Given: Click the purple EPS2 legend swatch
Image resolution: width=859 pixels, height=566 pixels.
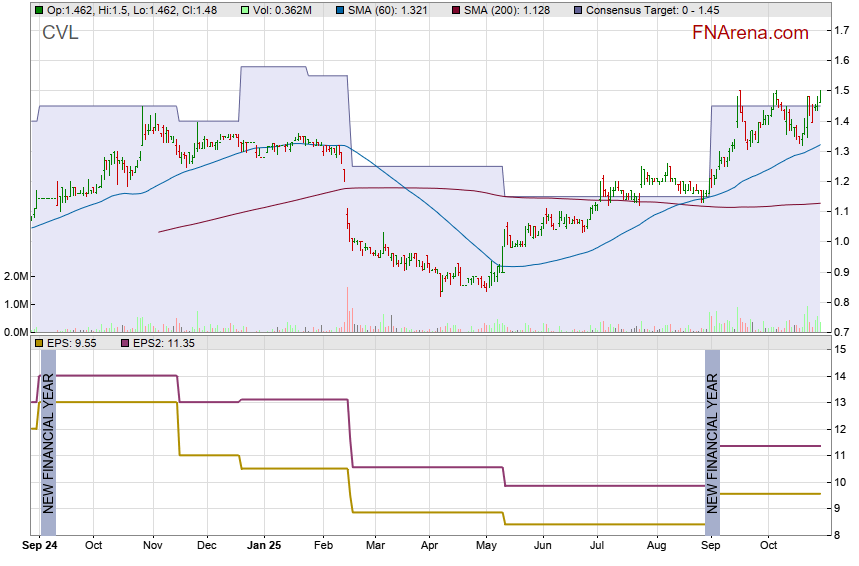Looking at the screenshot, I should (125, 343).
